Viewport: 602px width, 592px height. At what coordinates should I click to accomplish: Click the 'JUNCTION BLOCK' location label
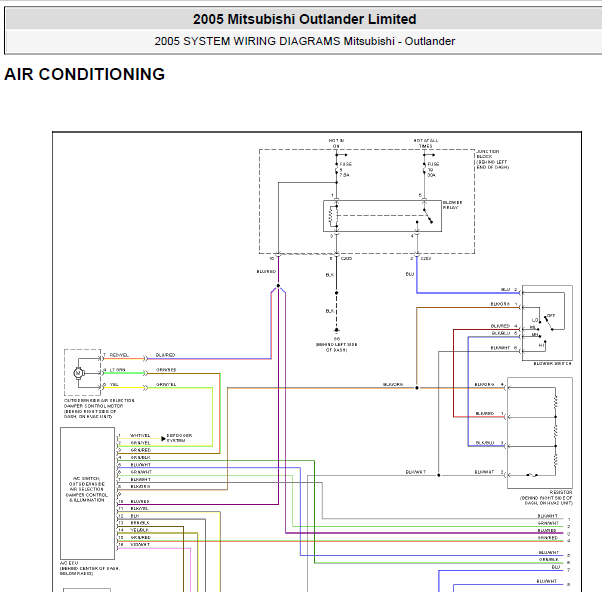[492, 159]
